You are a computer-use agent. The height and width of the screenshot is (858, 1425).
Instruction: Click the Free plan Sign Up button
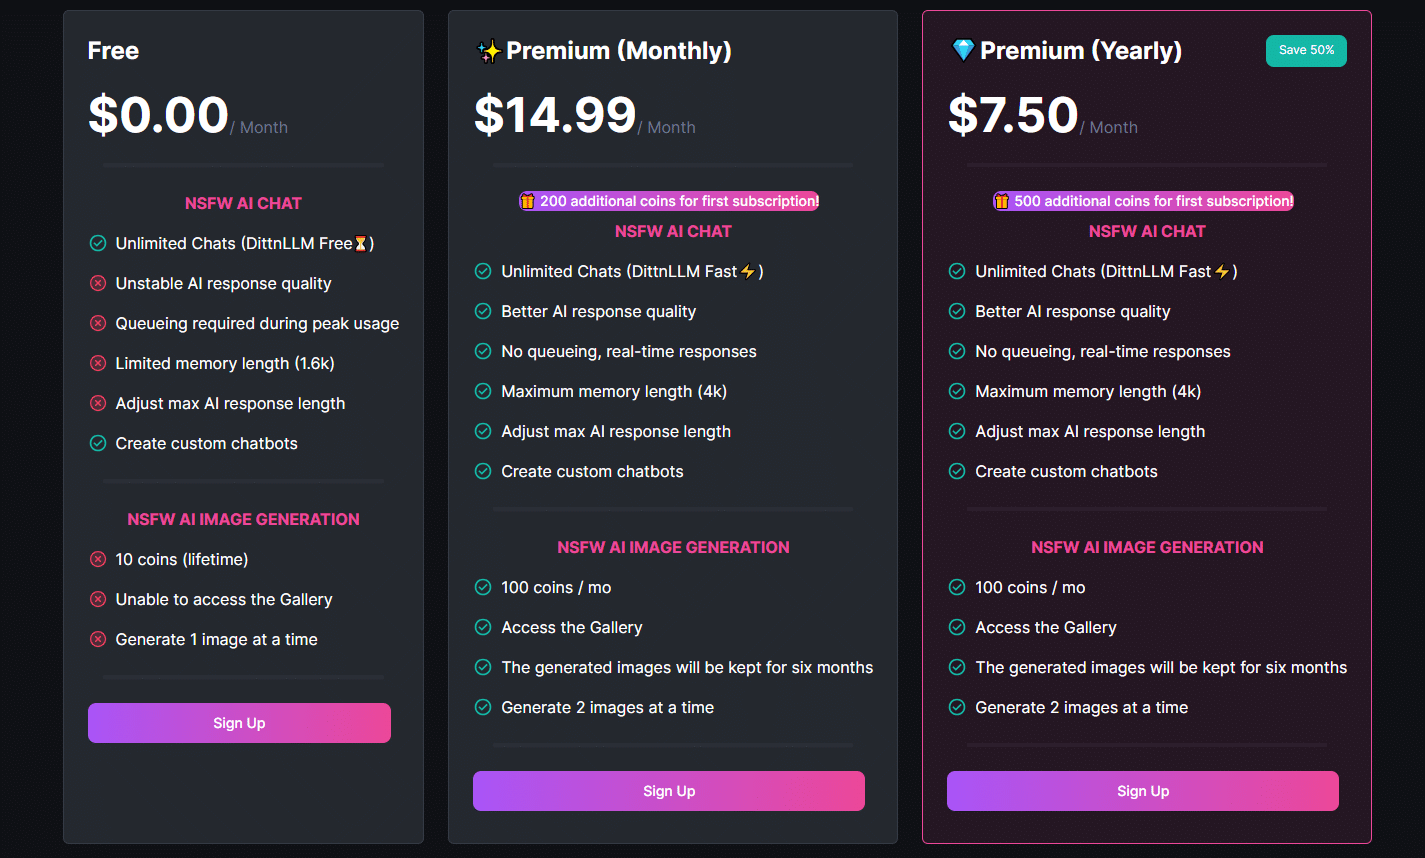pos(239,723)
